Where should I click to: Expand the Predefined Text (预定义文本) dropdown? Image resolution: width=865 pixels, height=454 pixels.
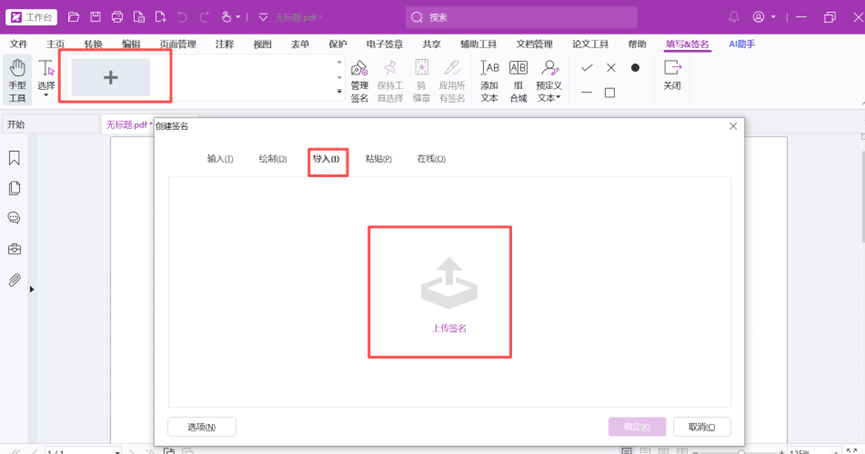[x=549, y=98]
